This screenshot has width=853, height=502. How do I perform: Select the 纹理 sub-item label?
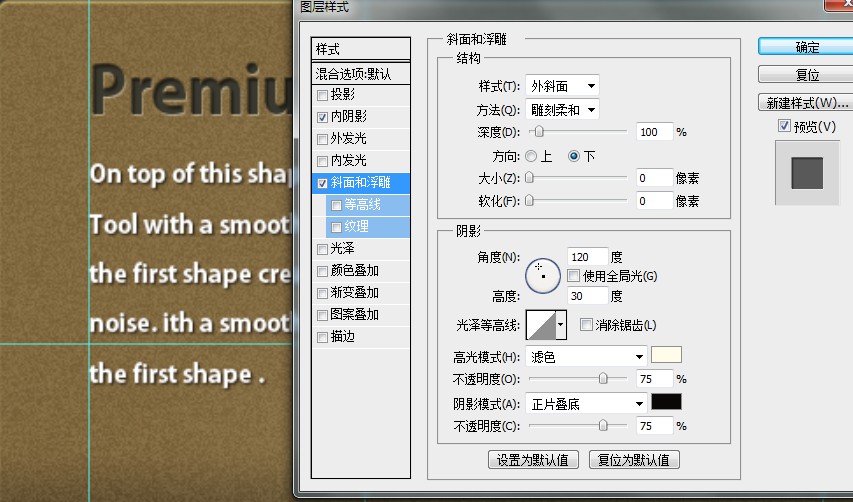click(x=356, y=226)
